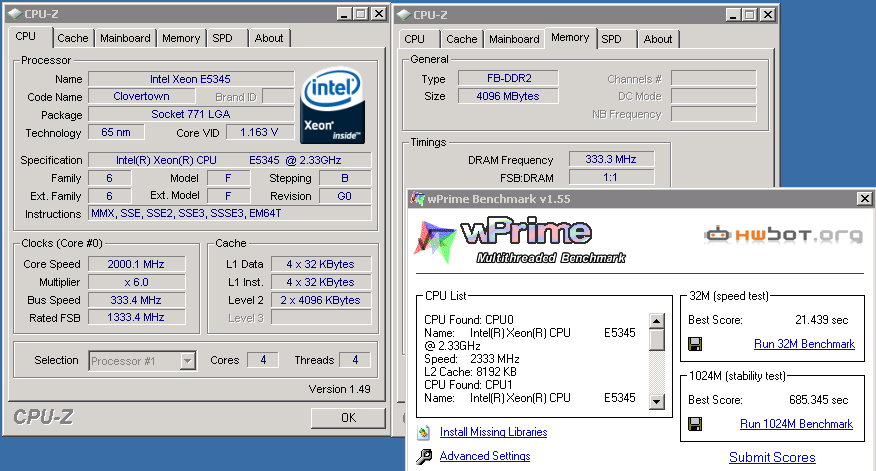Switch to CPU tab in right CPU-Z window
The image size is (876, 471).
pos(415,39)
